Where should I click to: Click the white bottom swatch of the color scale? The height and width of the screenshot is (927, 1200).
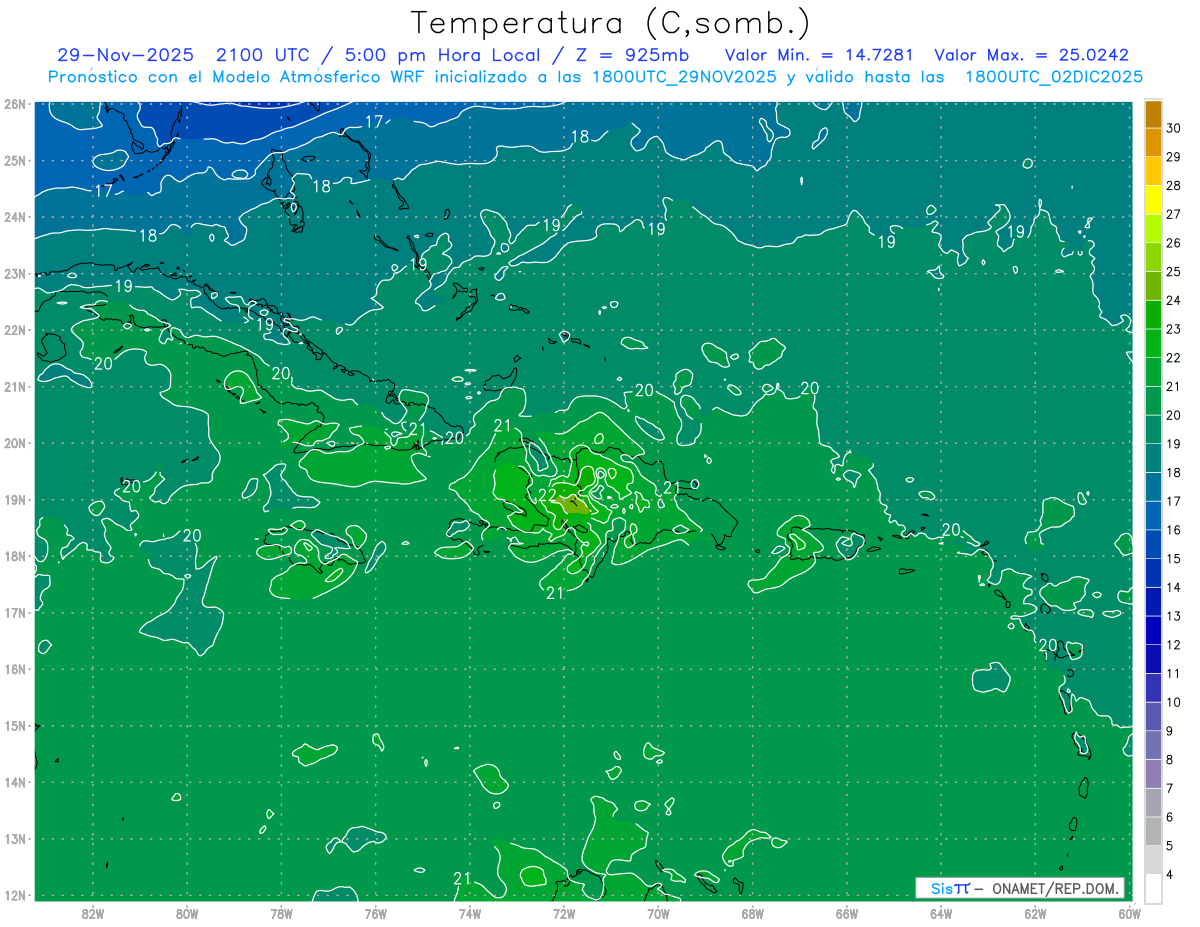pyautogui.click(x=1153, y=888)
